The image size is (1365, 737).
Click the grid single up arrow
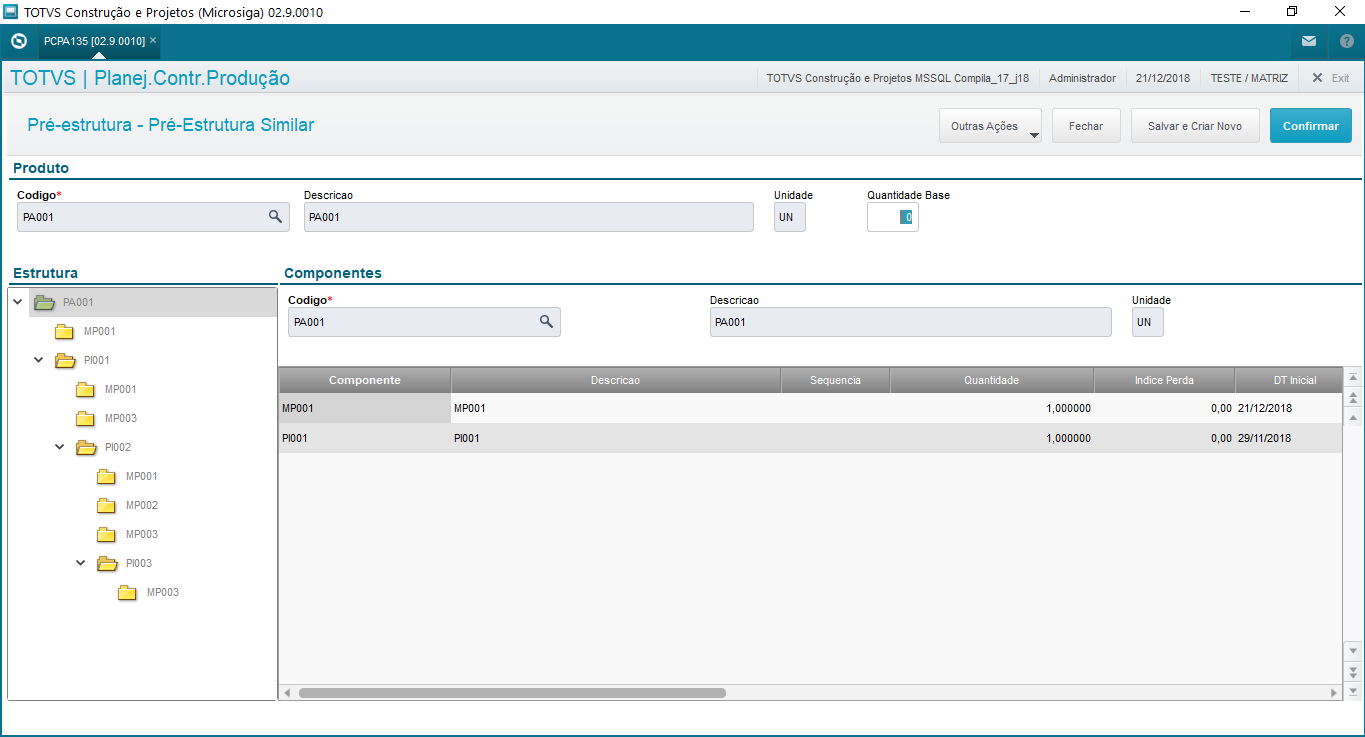(x=1354, y=416)
